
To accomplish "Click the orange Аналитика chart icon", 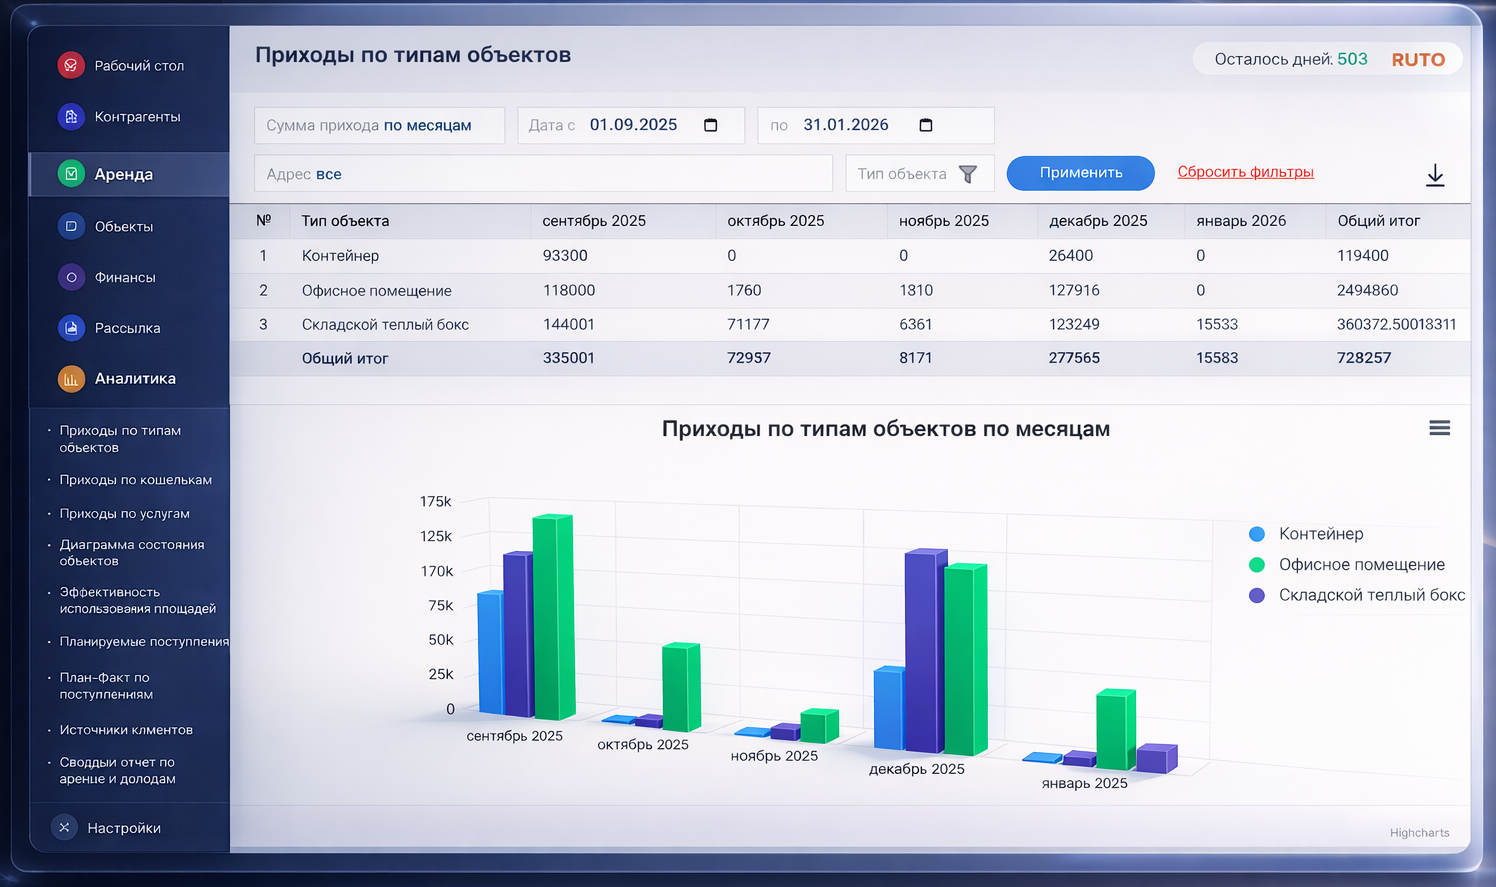I will click(71, 379).
